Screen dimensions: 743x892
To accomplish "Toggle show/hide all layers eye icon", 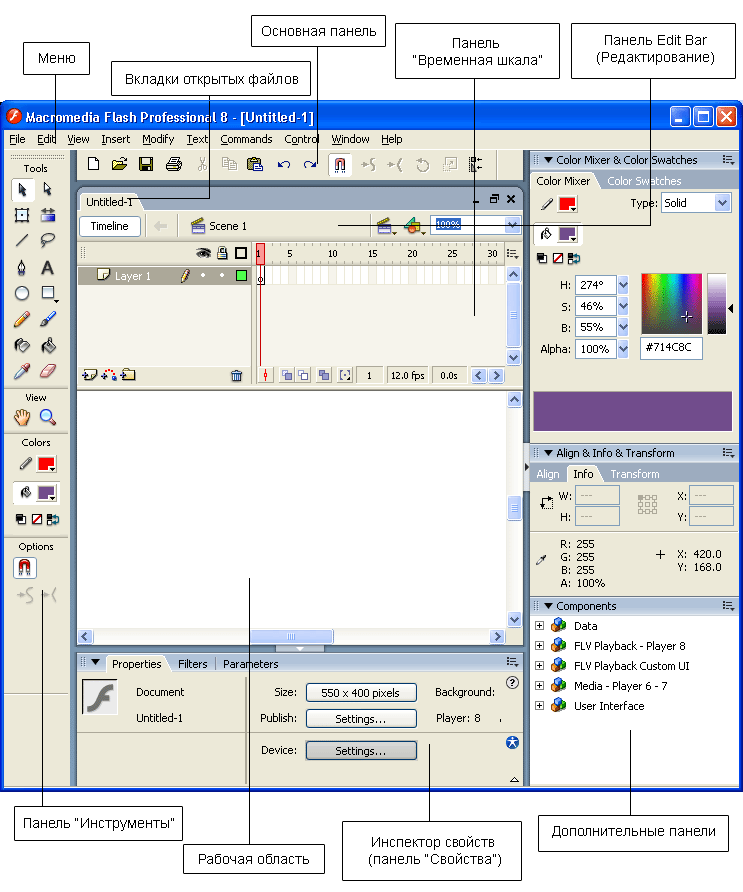I will pos(203,253).
